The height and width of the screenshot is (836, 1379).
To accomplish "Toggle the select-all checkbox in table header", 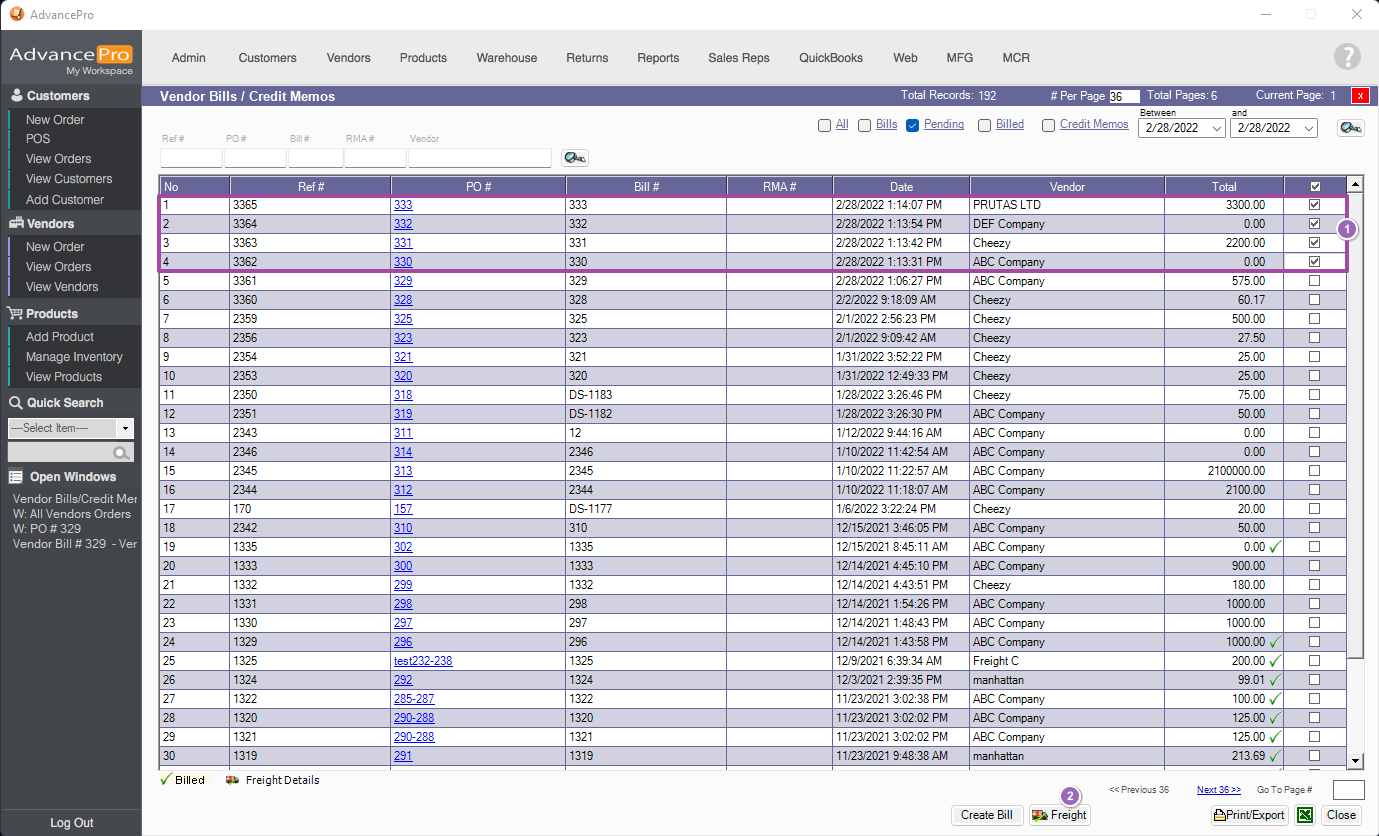I will (x=1314, y=186).
